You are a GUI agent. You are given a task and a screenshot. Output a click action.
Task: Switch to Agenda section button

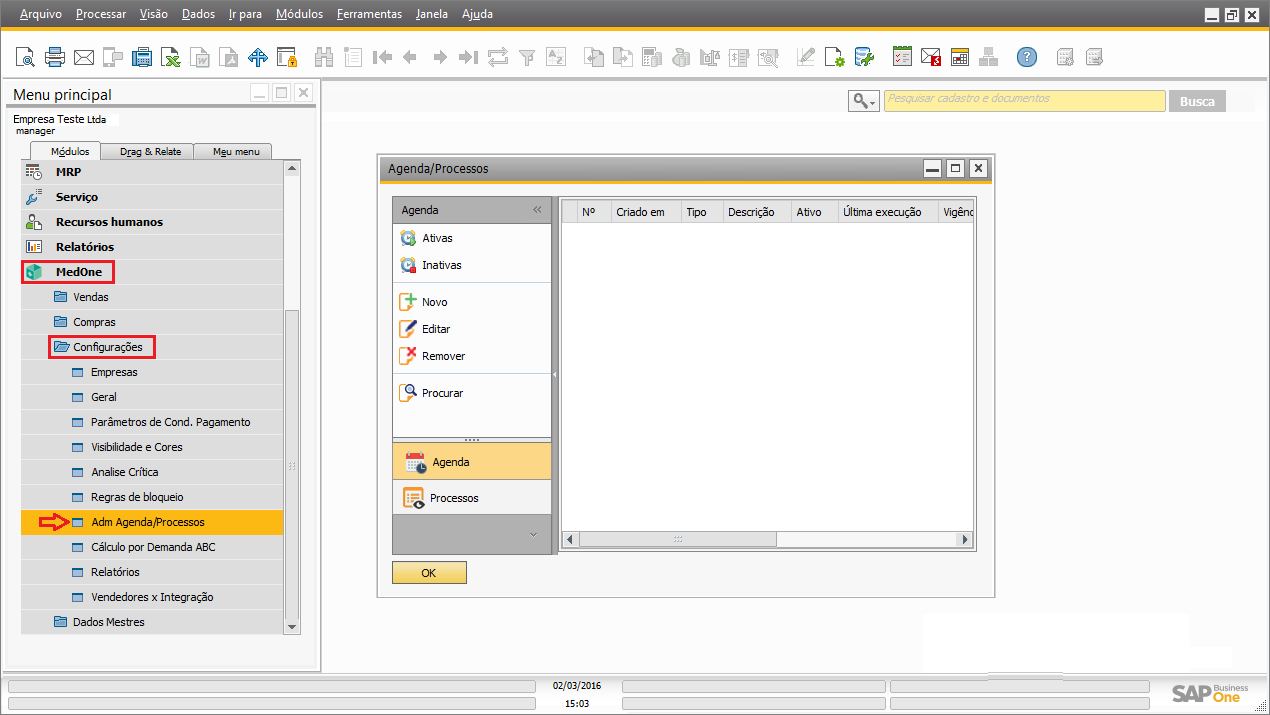pyautogui.click(x=472, y=462)
